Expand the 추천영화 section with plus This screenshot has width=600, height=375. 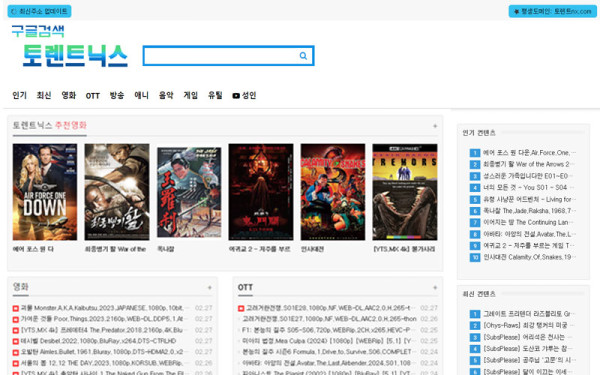(435, 126)
